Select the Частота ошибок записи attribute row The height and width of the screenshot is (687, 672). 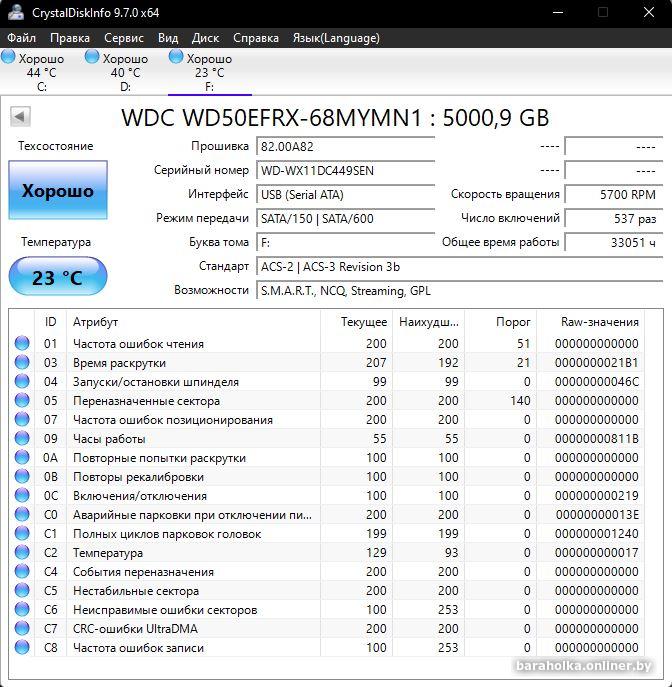[x=327, y=647]
